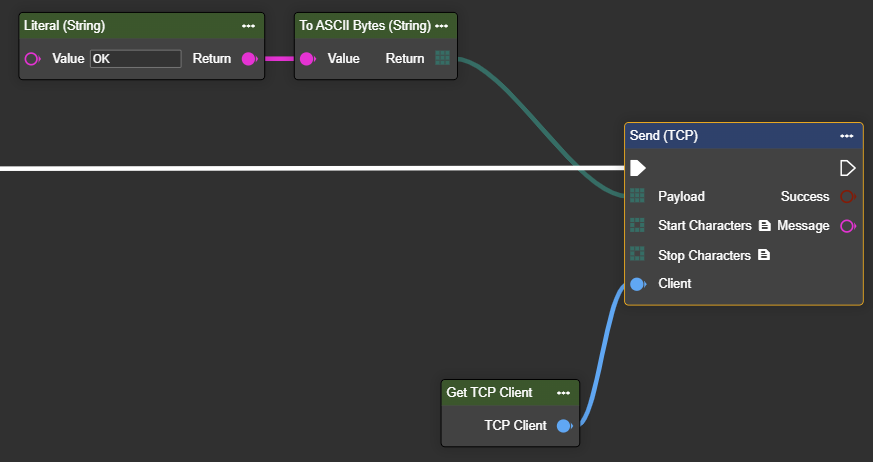Image resolution: width=873 pixels, height=462 pixels.
Task: Click the Start Characters array input pin
Action: 638,226
